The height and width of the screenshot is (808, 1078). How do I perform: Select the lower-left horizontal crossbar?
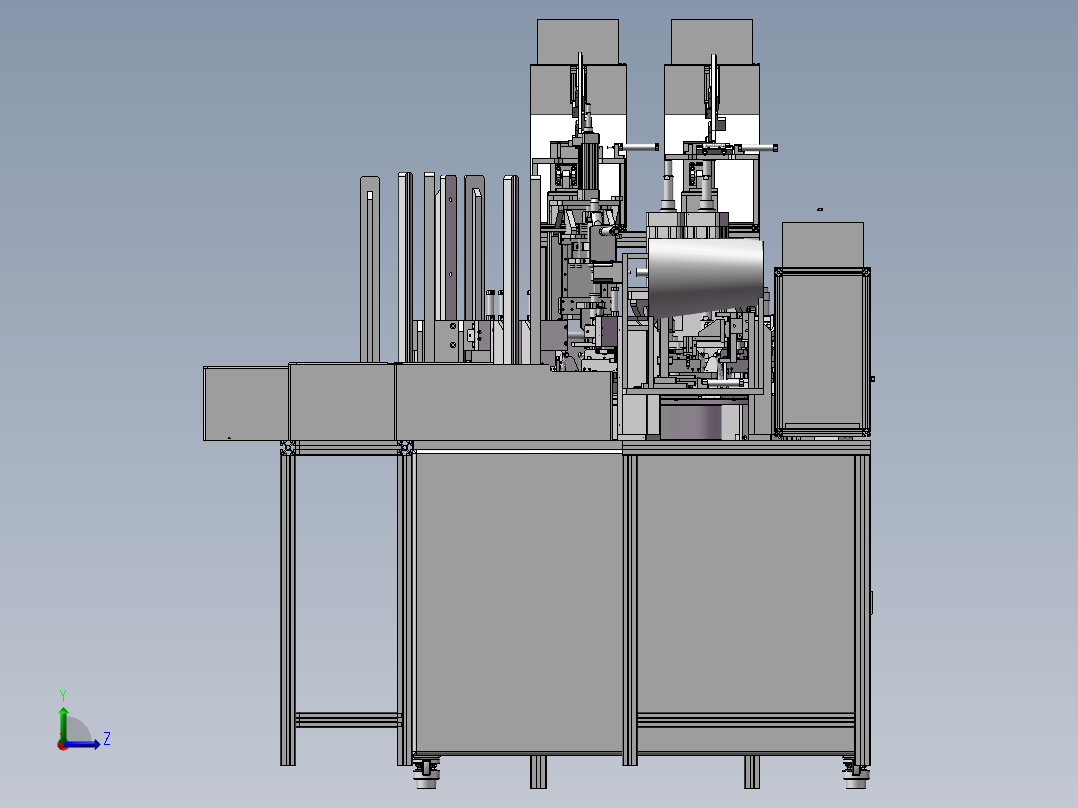(x=347, y=720)
